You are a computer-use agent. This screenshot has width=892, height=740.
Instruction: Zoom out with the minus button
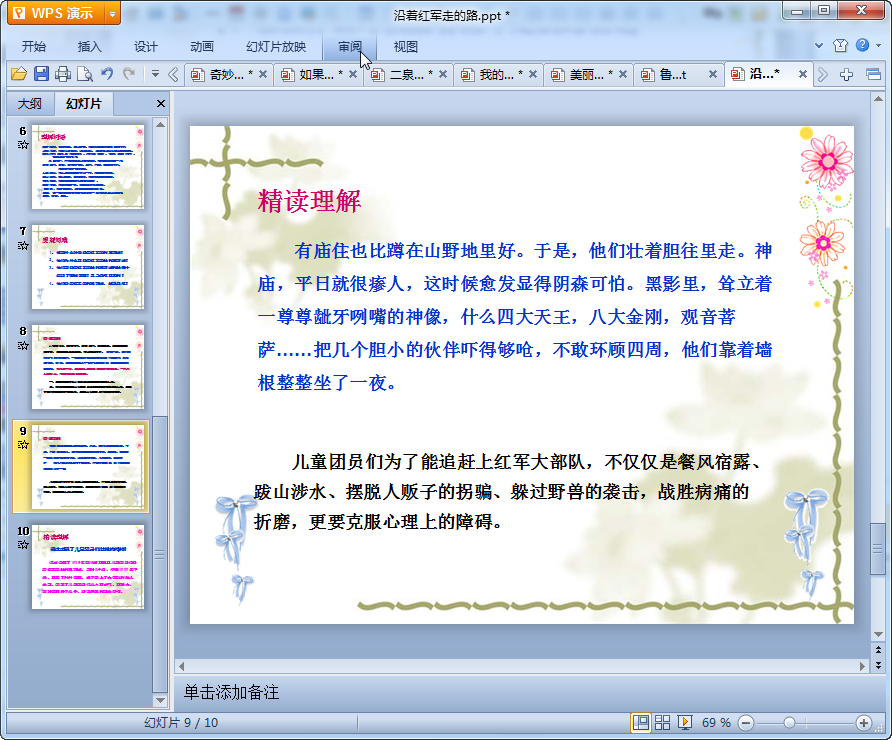746,723
